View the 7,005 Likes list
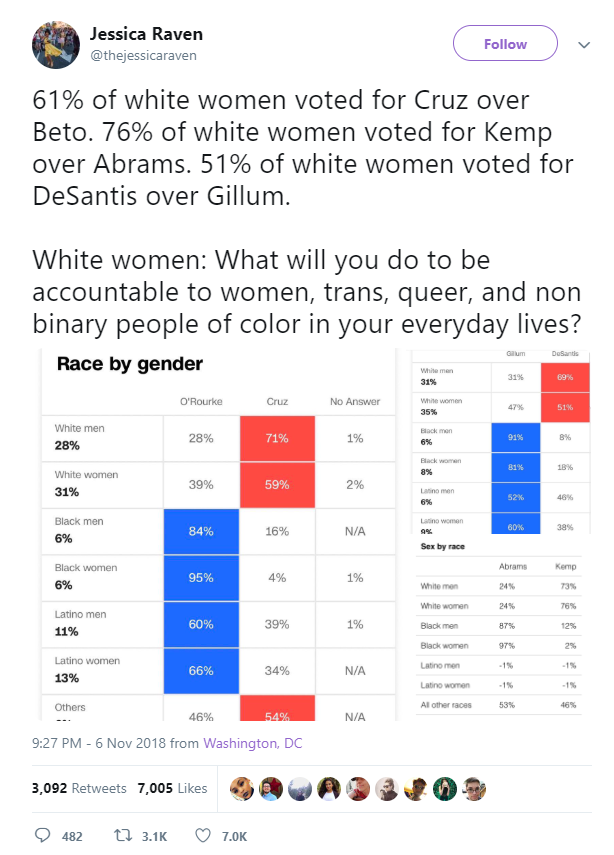This screenshot has width=614, height=855. pos(172,788)
